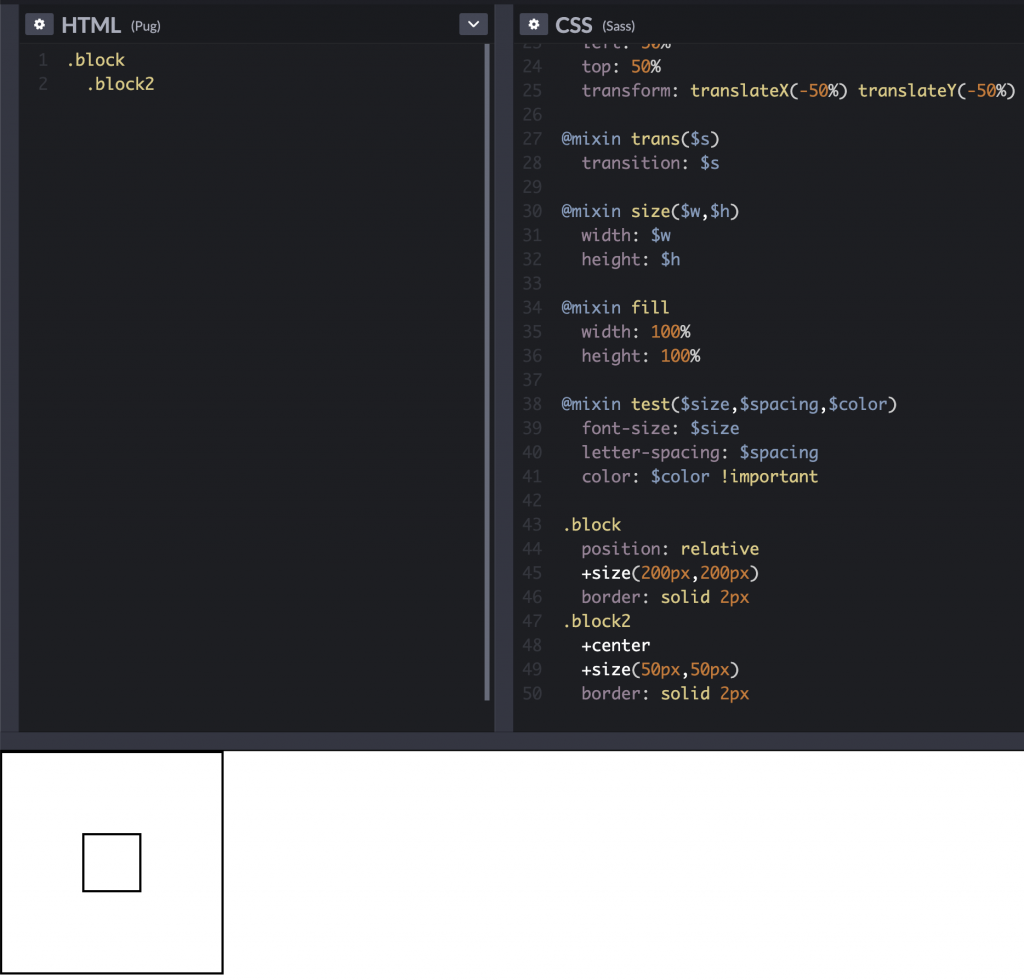This screenshot has width=1024, height=980.
Task: Click the 'position: relative' line
Action: point(670,549)
